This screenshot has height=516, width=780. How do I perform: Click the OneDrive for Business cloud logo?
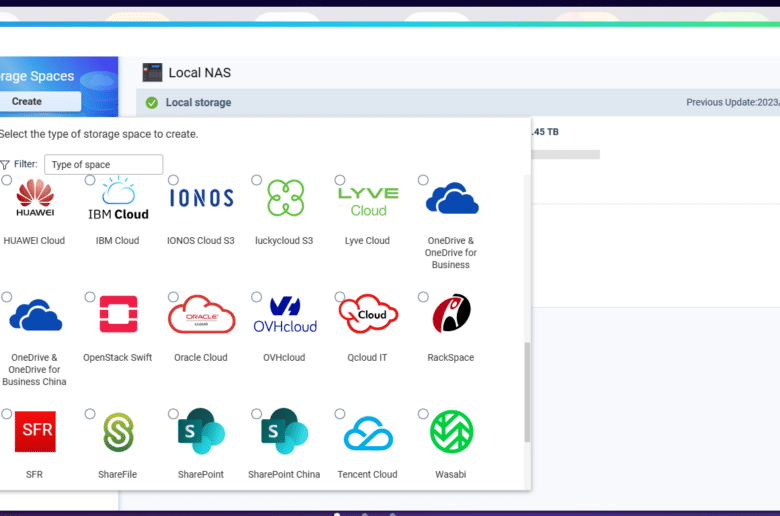(x=452, y=198)
